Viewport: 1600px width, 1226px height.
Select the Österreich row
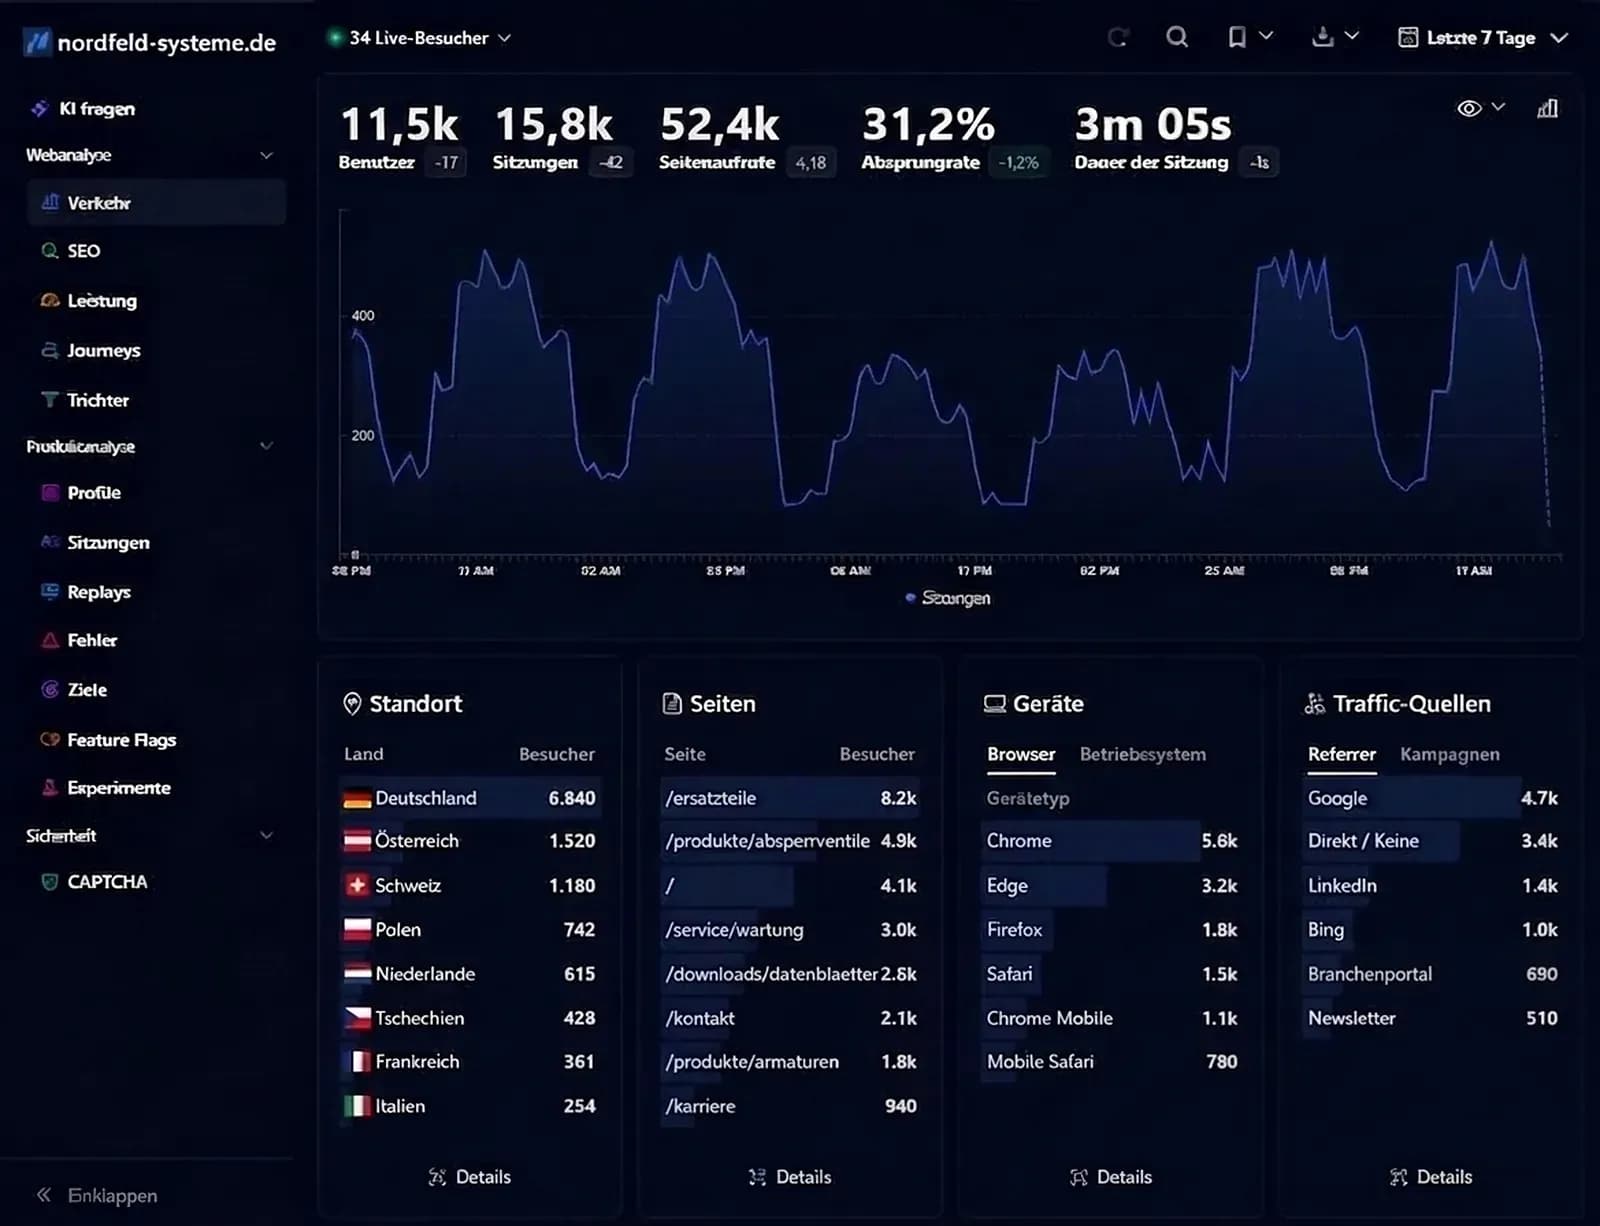click(470, 841)
